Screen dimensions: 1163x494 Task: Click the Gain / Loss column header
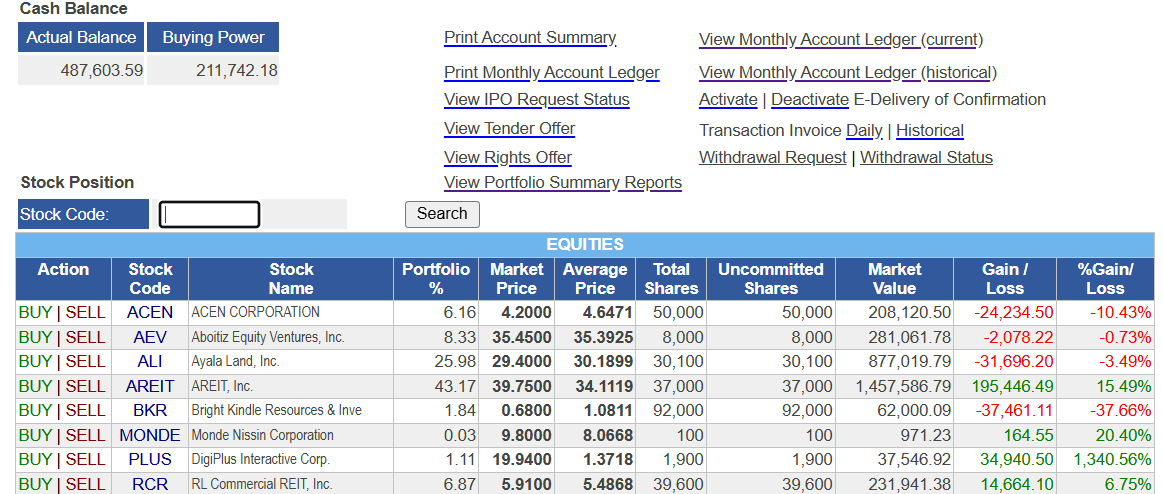point(1005,279)
